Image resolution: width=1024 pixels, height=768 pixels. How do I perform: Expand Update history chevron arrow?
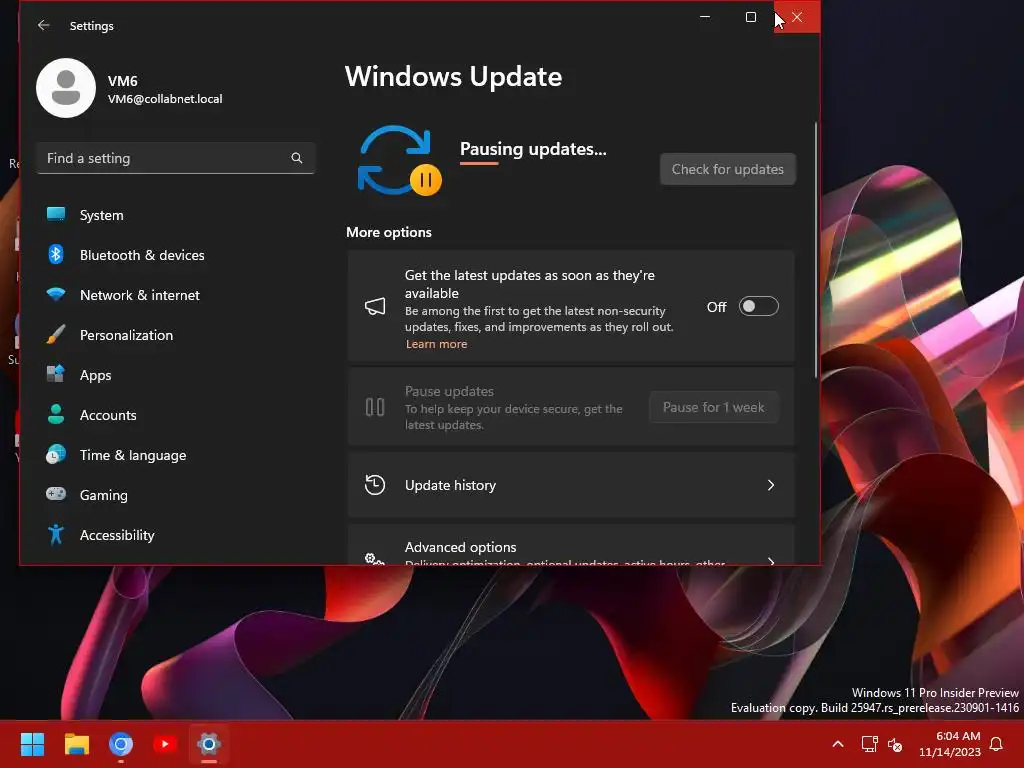point(771,485)
